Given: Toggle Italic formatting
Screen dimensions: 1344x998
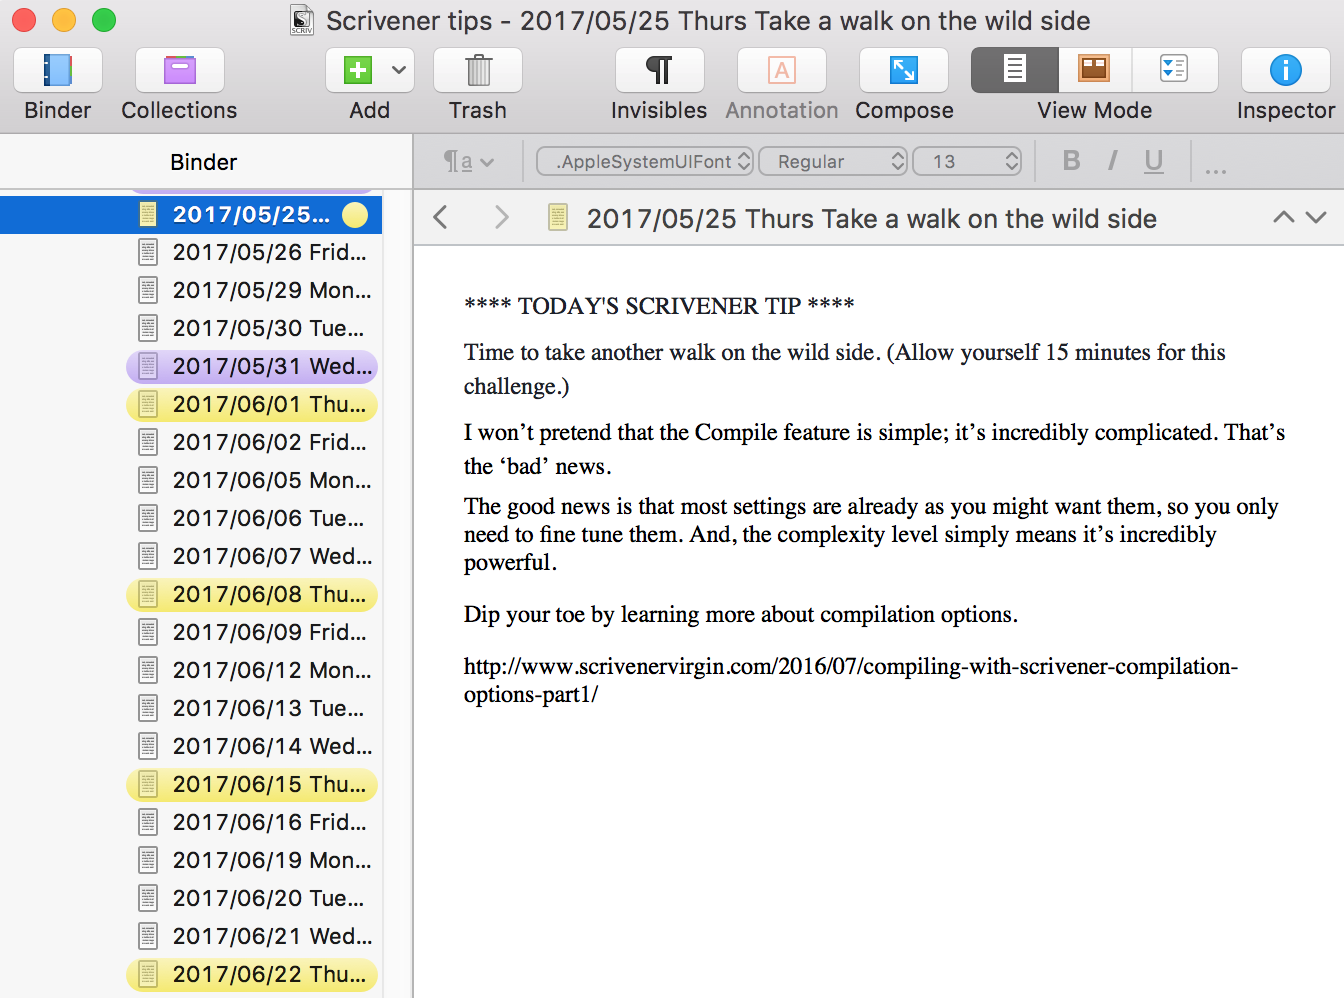Looking at the screenshot, I should pos(1112,161).
